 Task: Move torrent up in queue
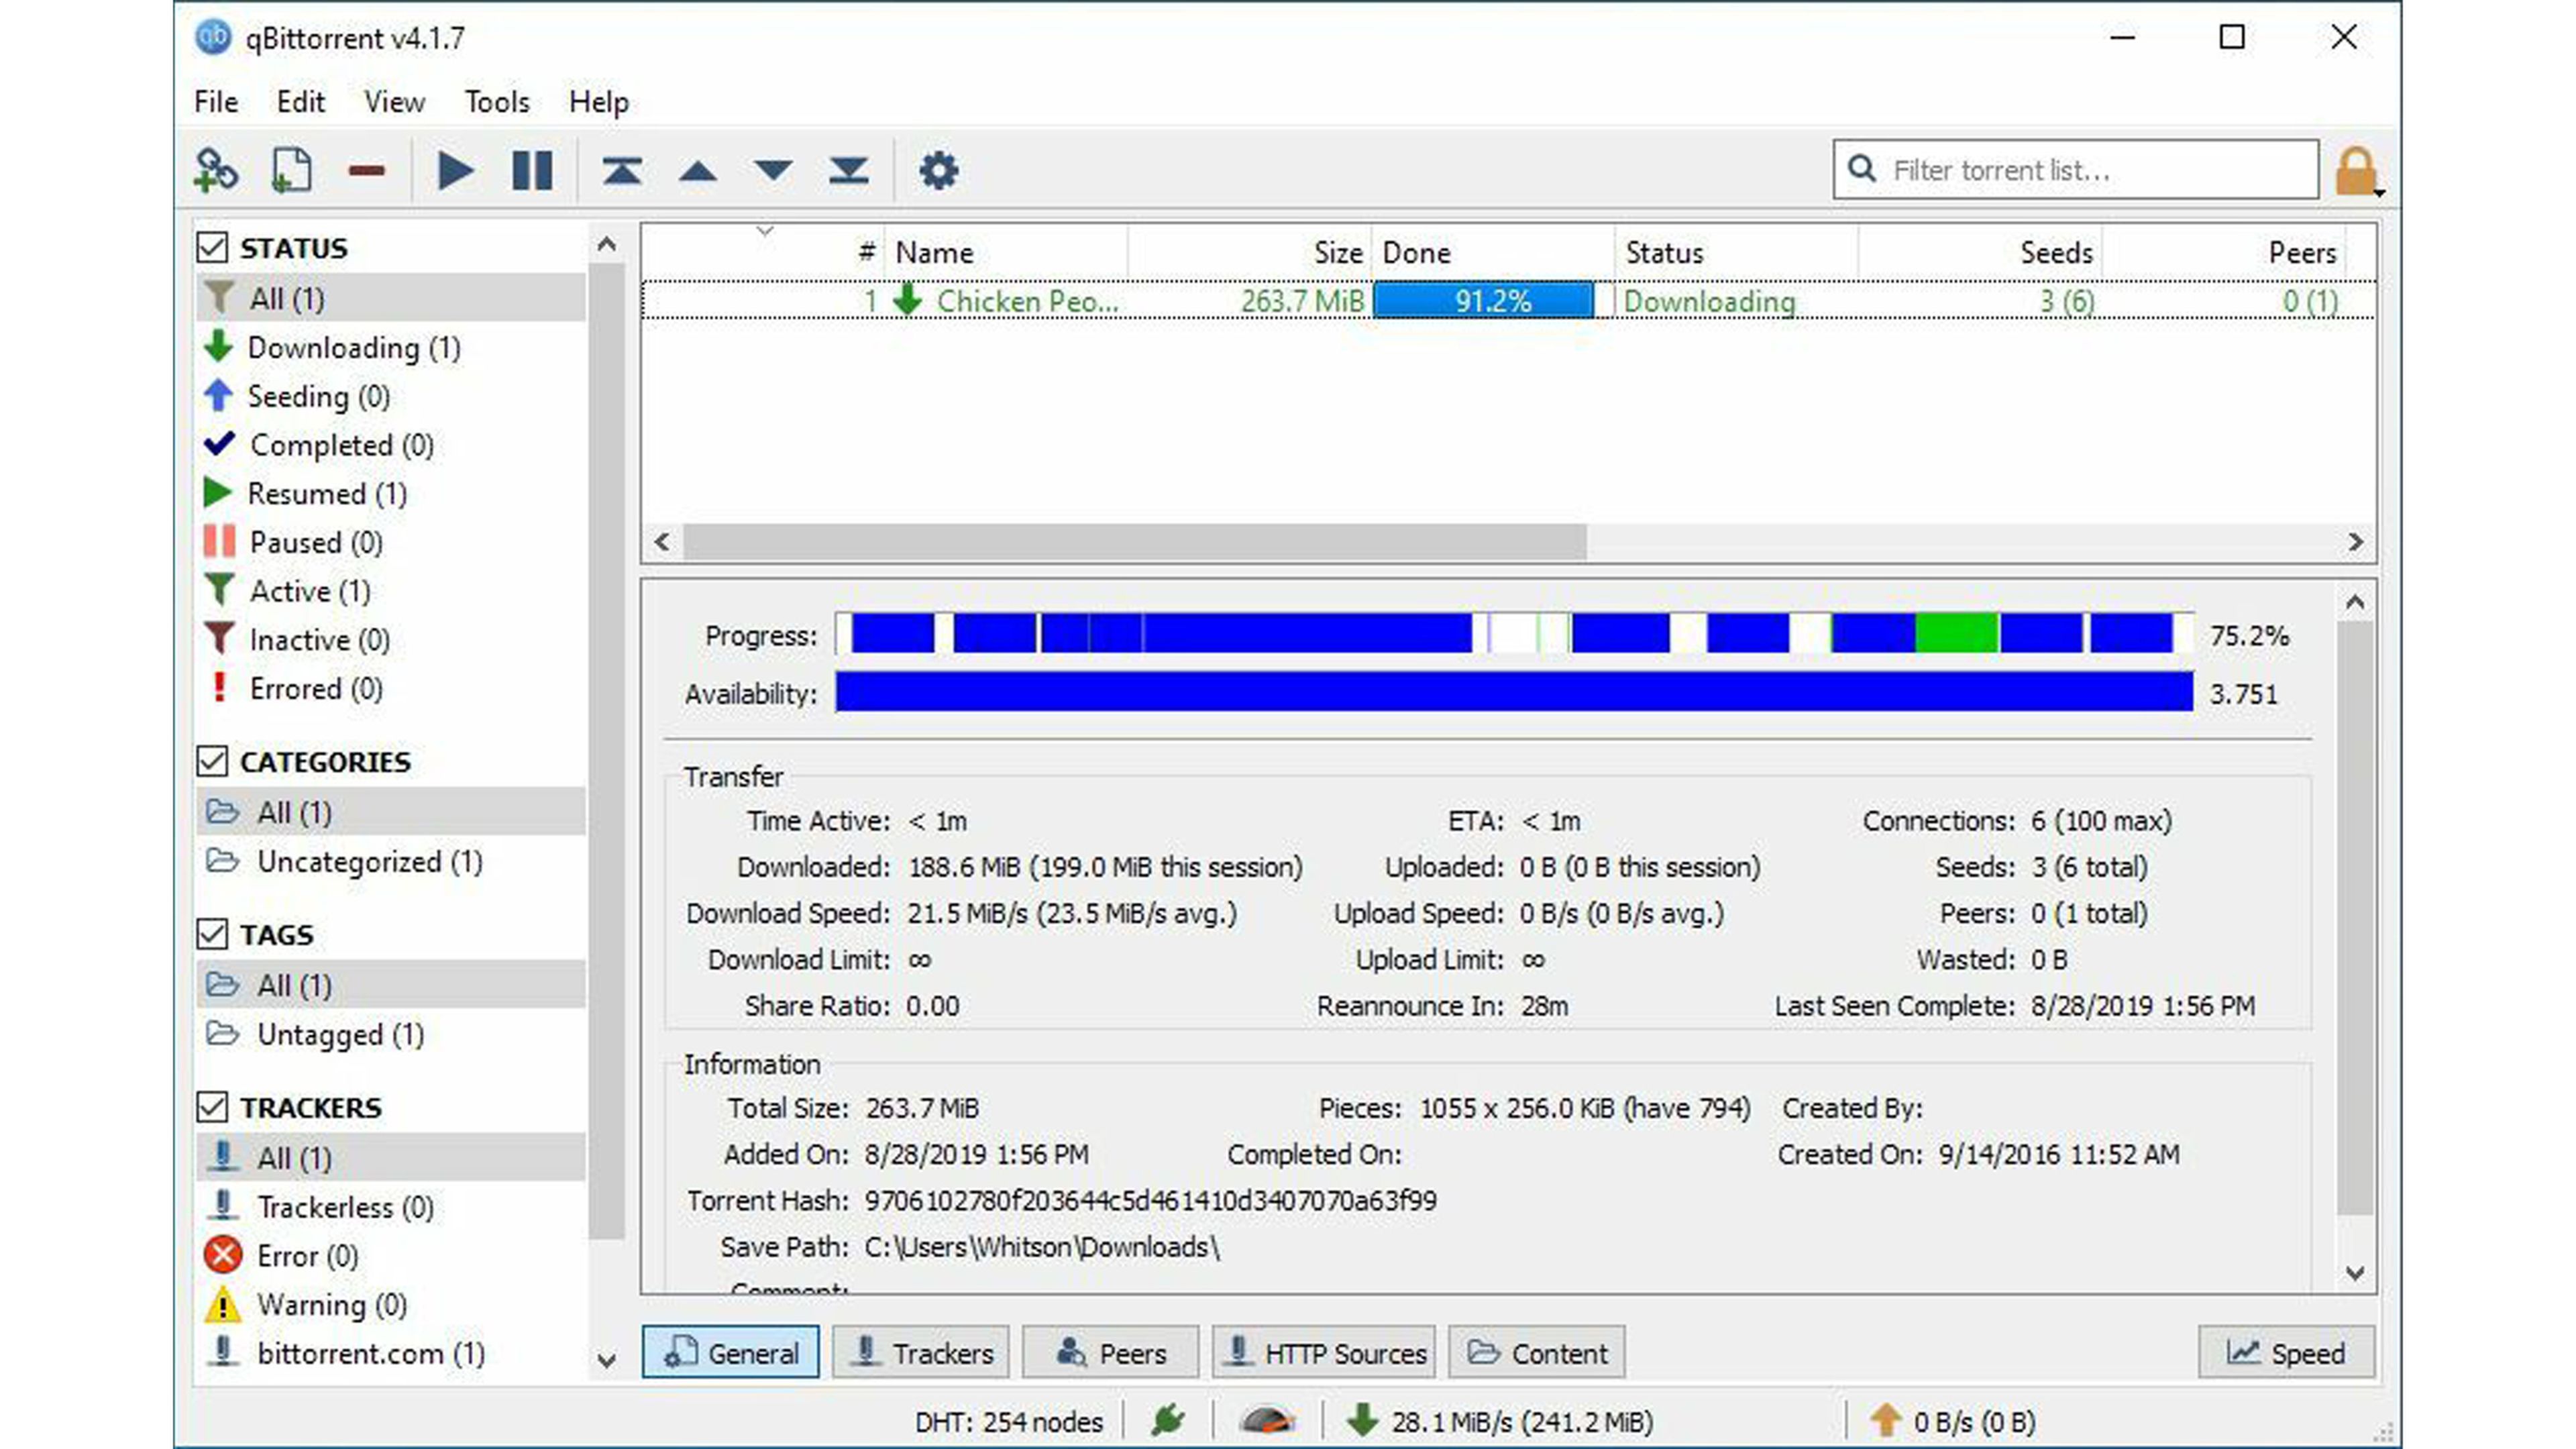[697, 171]
